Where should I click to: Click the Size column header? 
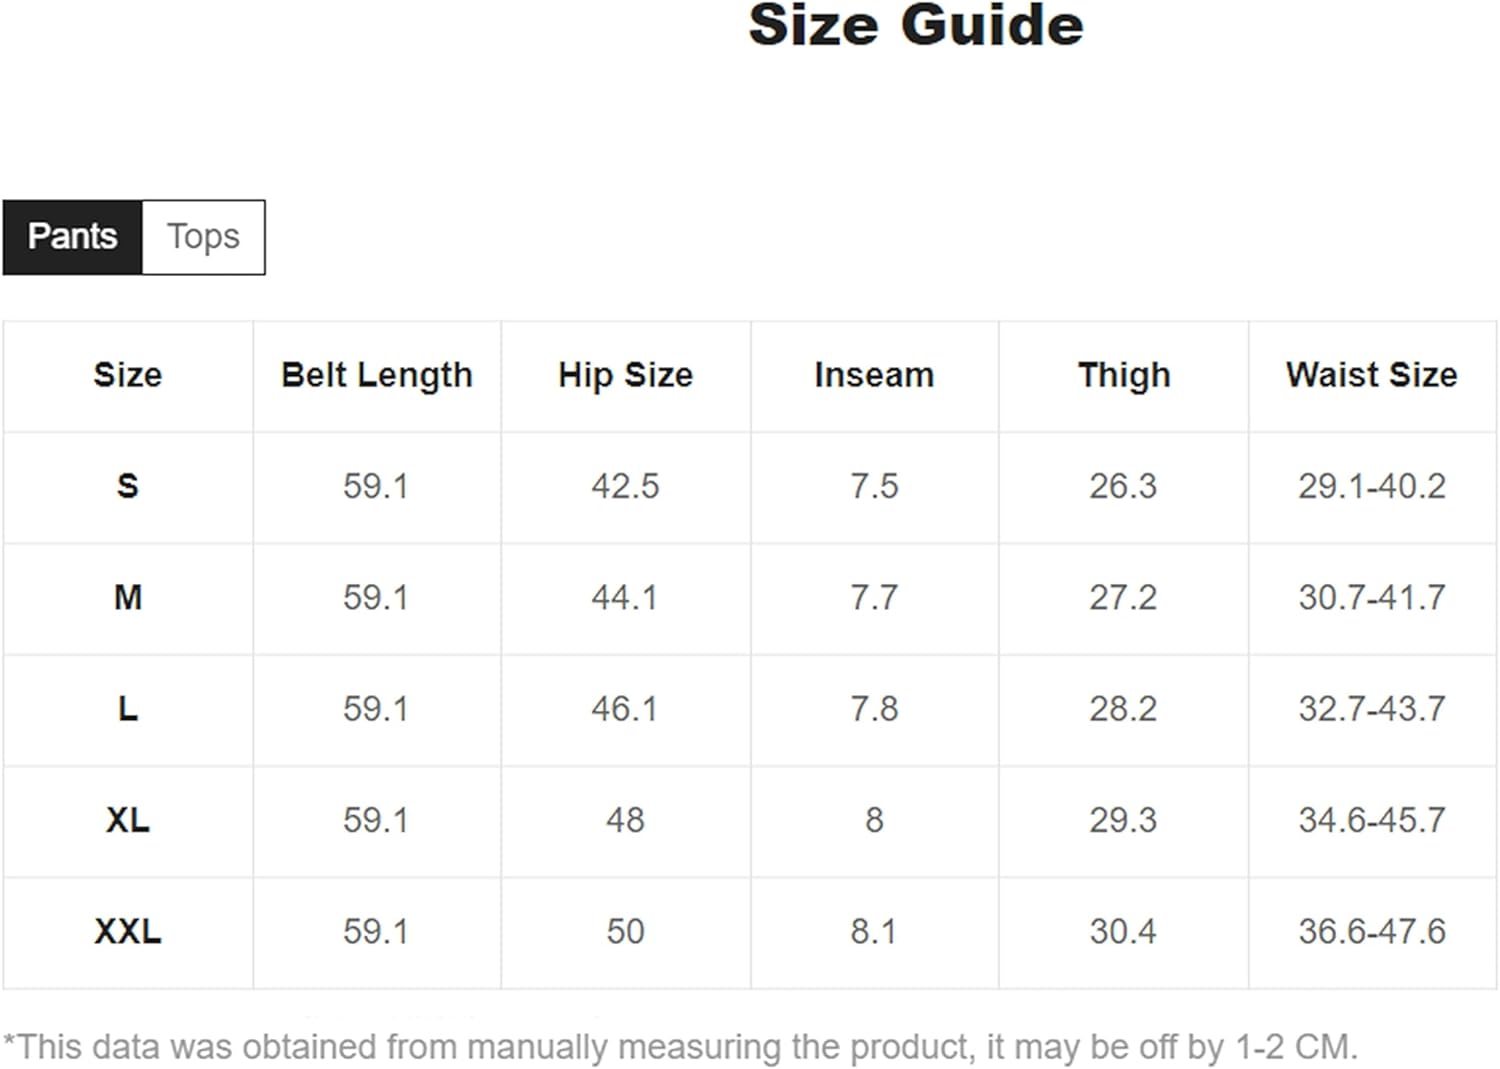(x=128, y=375)
